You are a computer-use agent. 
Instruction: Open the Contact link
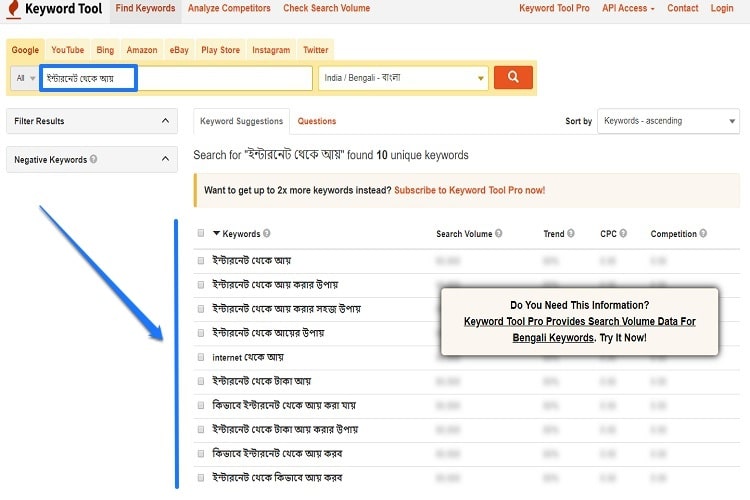tap(683, 8)
